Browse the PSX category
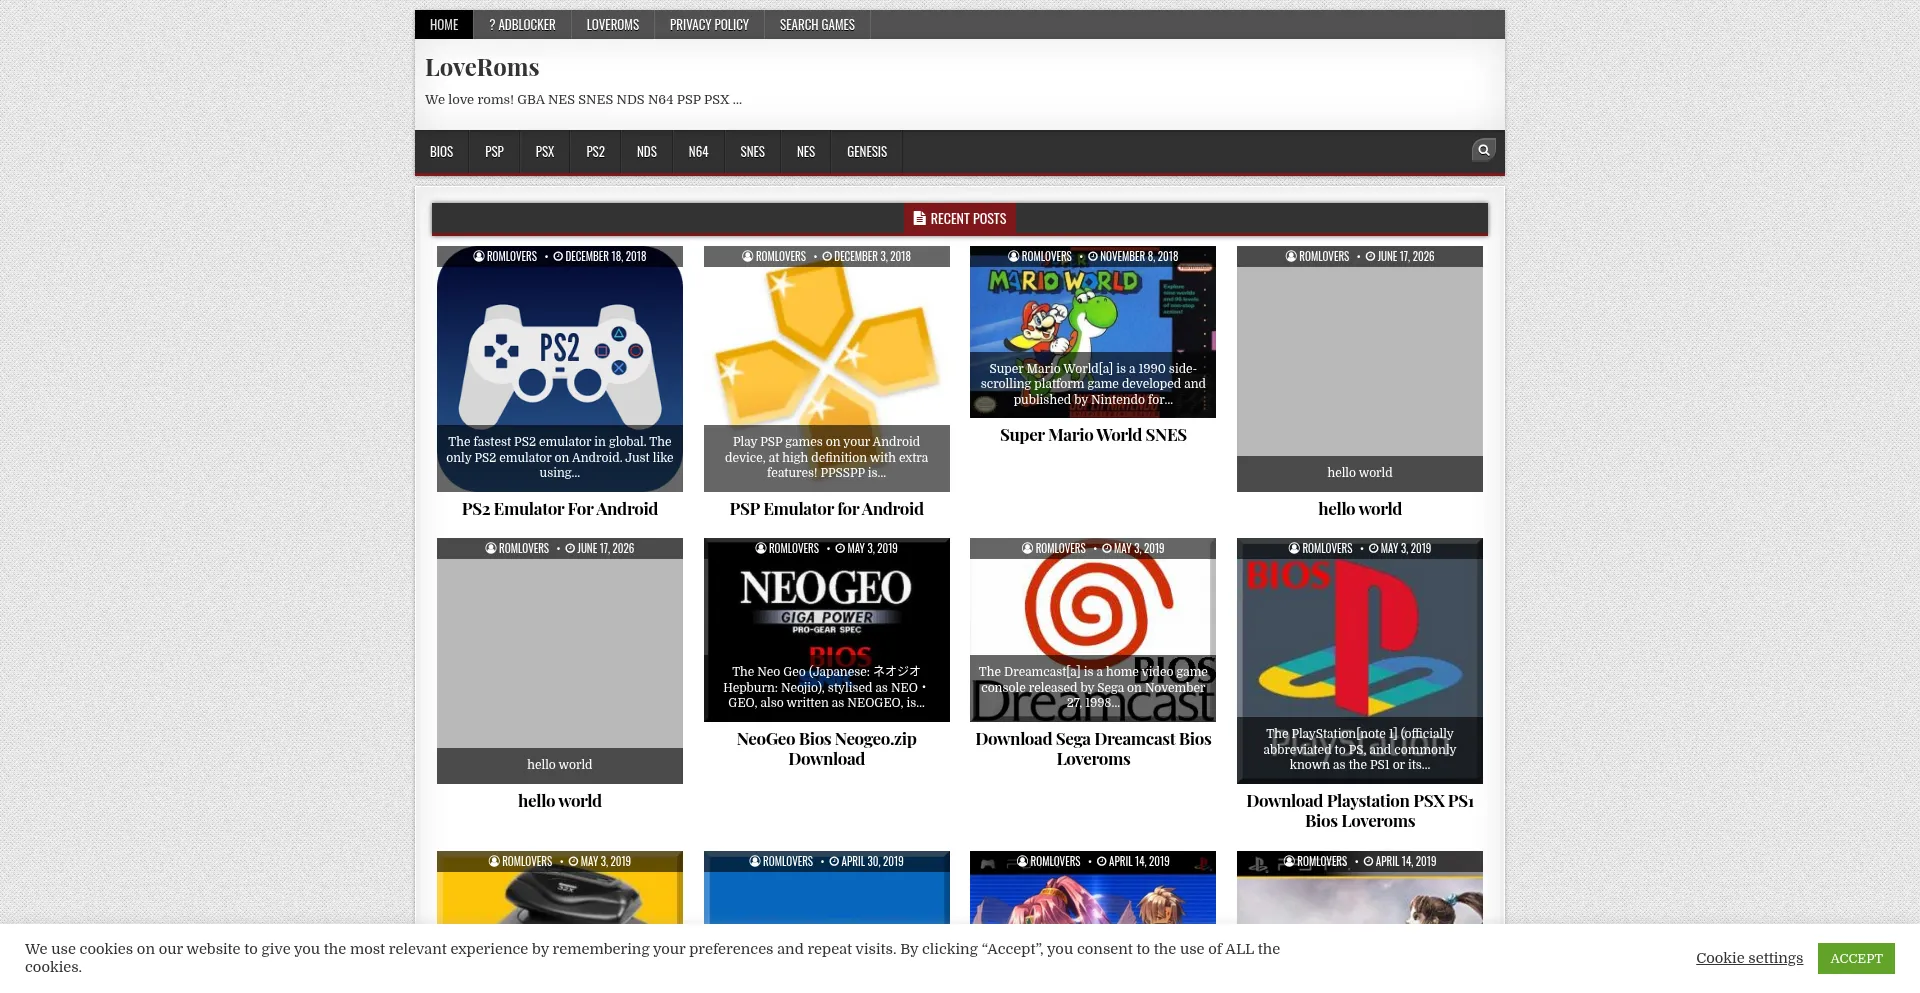 point(545,152)
